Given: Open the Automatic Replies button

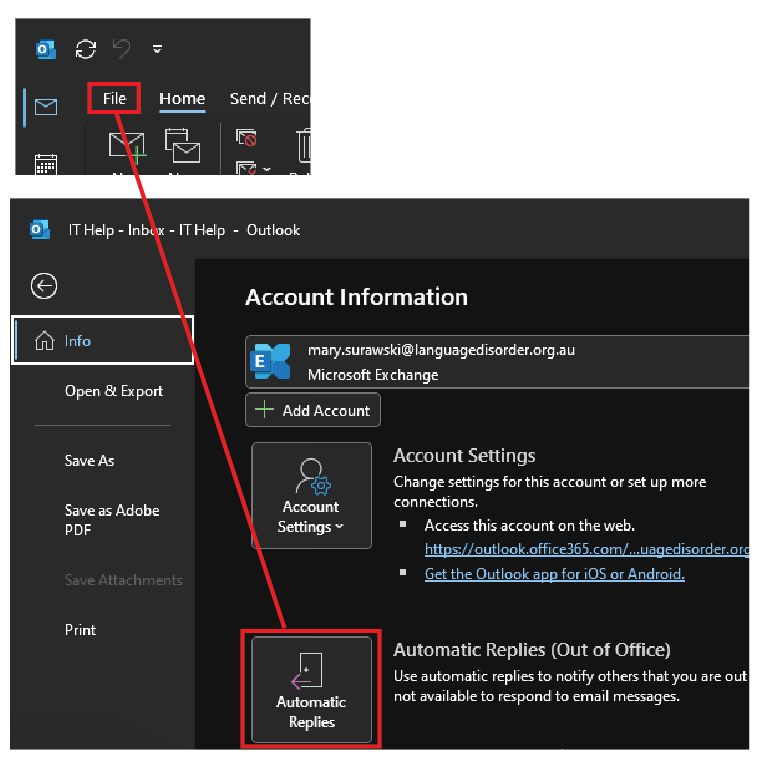Looking at the screenshot, I should [x=311, y=689].
